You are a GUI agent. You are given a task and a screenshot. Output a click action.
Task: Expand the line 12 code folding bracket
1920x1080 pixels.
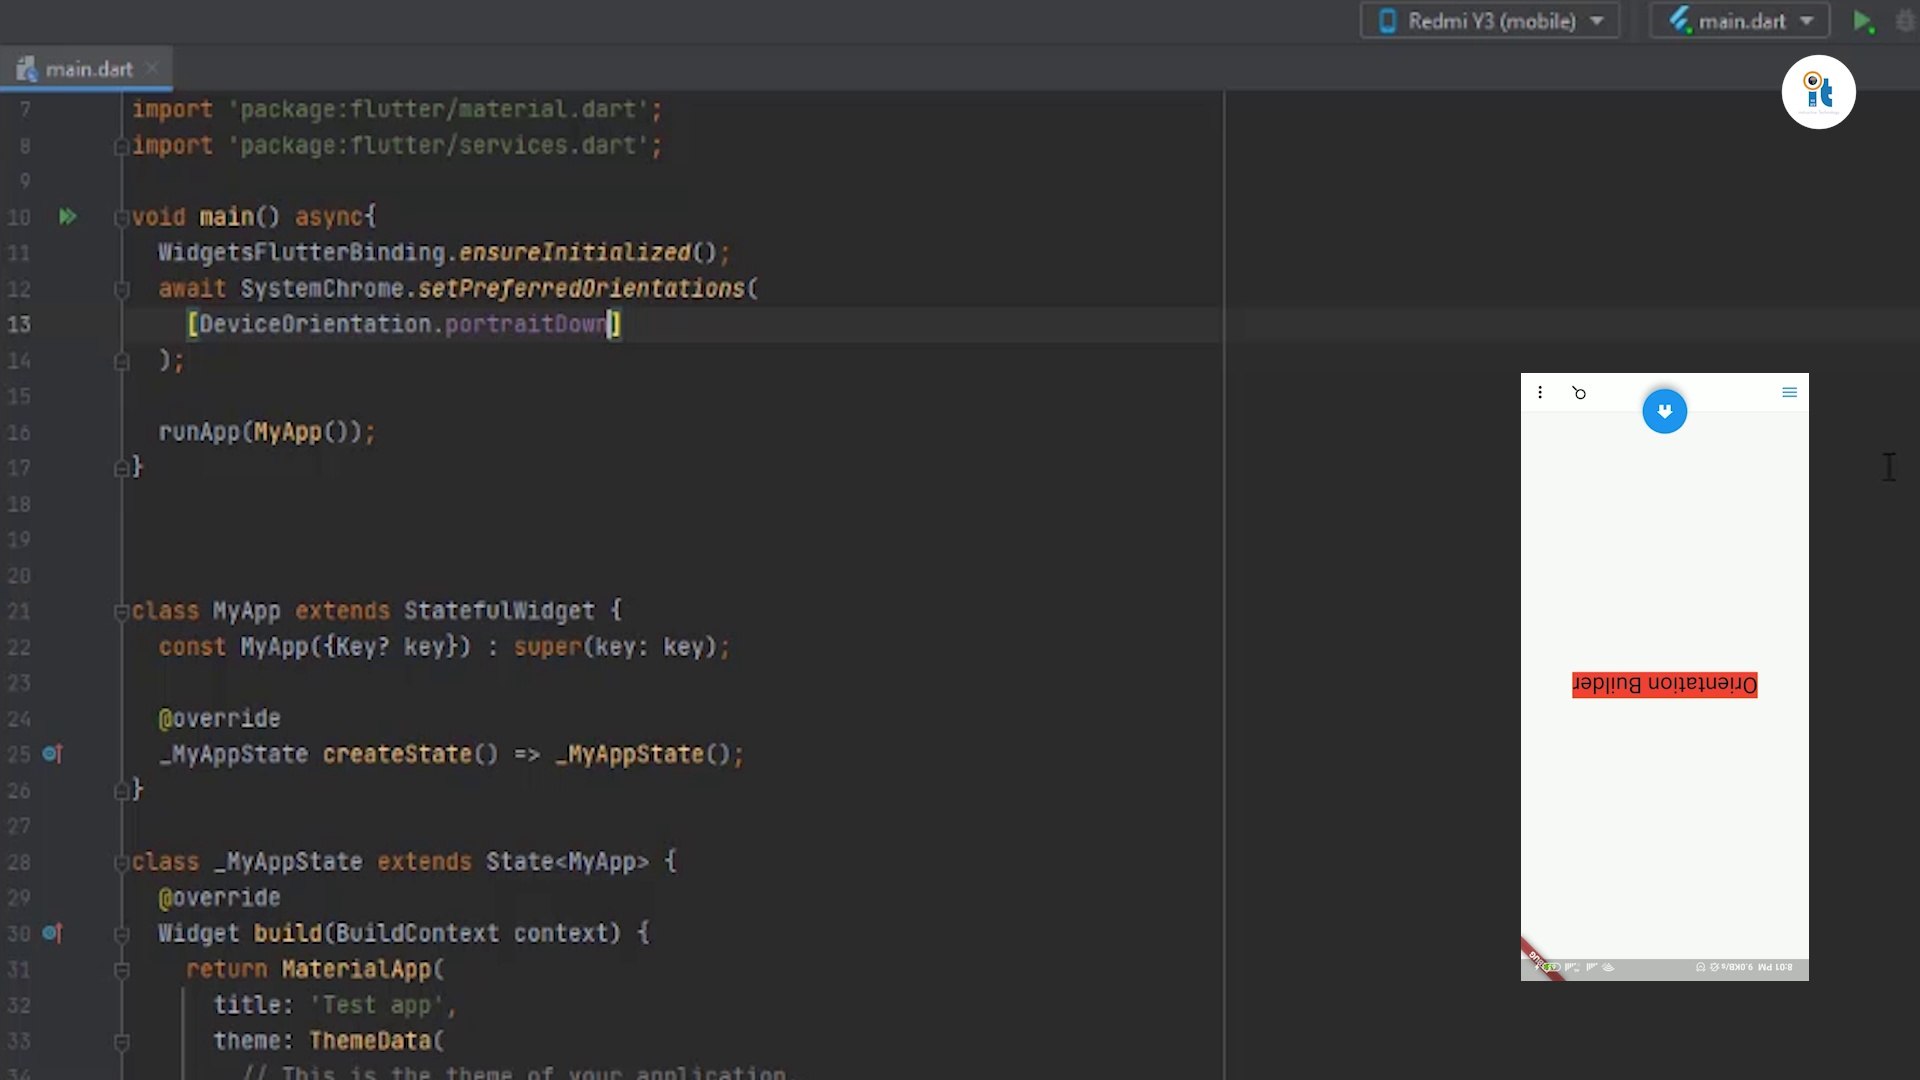pyautogui.click(x=120, y=287)
